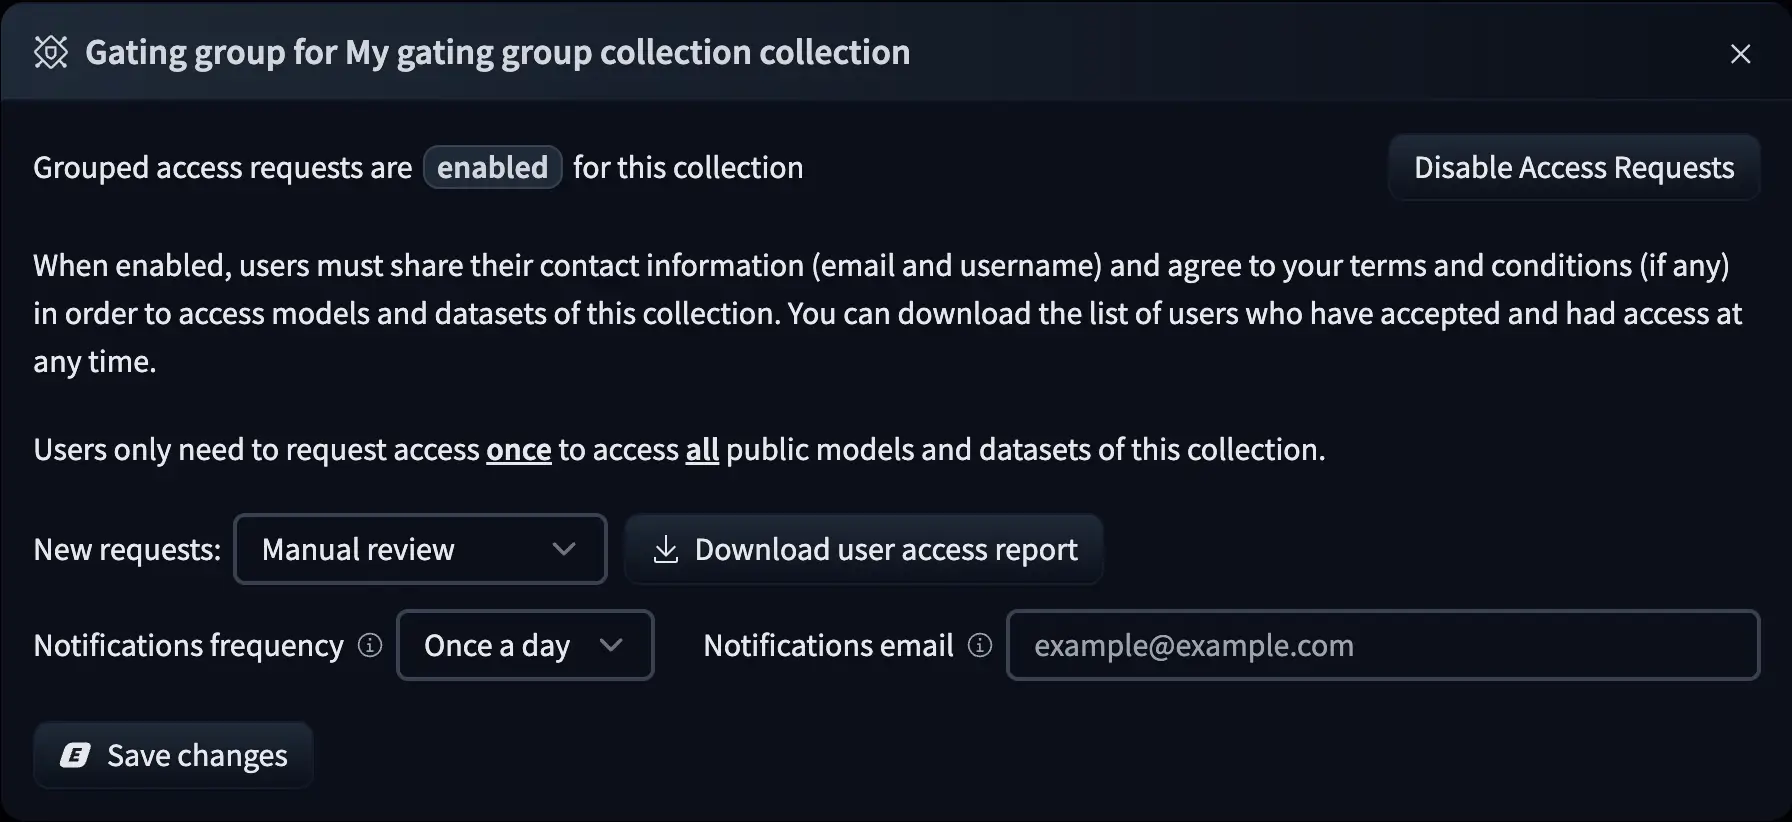The width and height of the screenshot is (1792, 822).
Task: Click the gating group hexagon icon in the header
Action: click(x=52, y=51)
